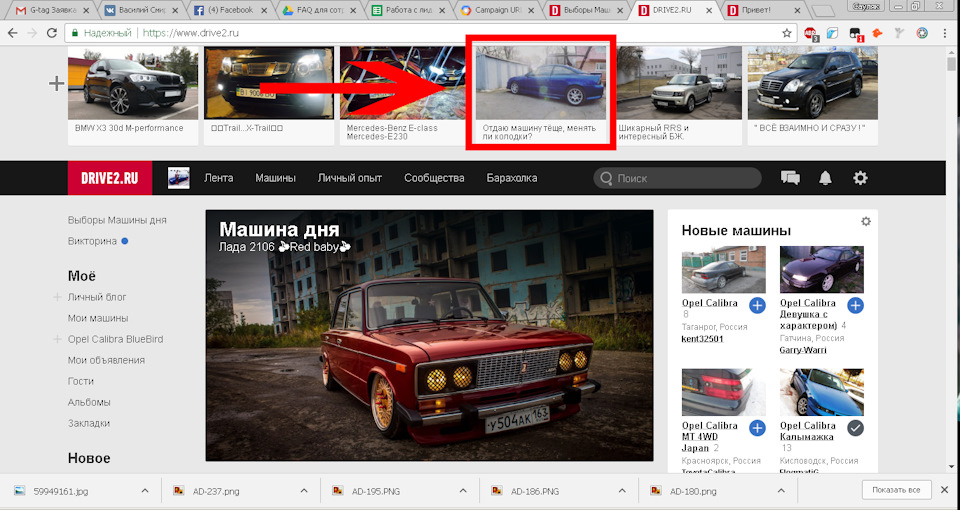
Task: Switch to Выборы Маш browser tab
Action: click(587, 10)
